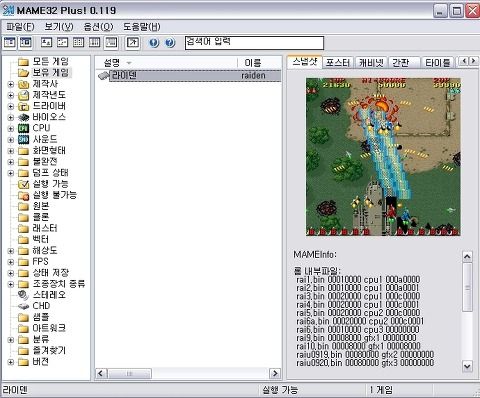
Task: Toggle the screenshot pane toolbar icon
Action: (26, 42)
